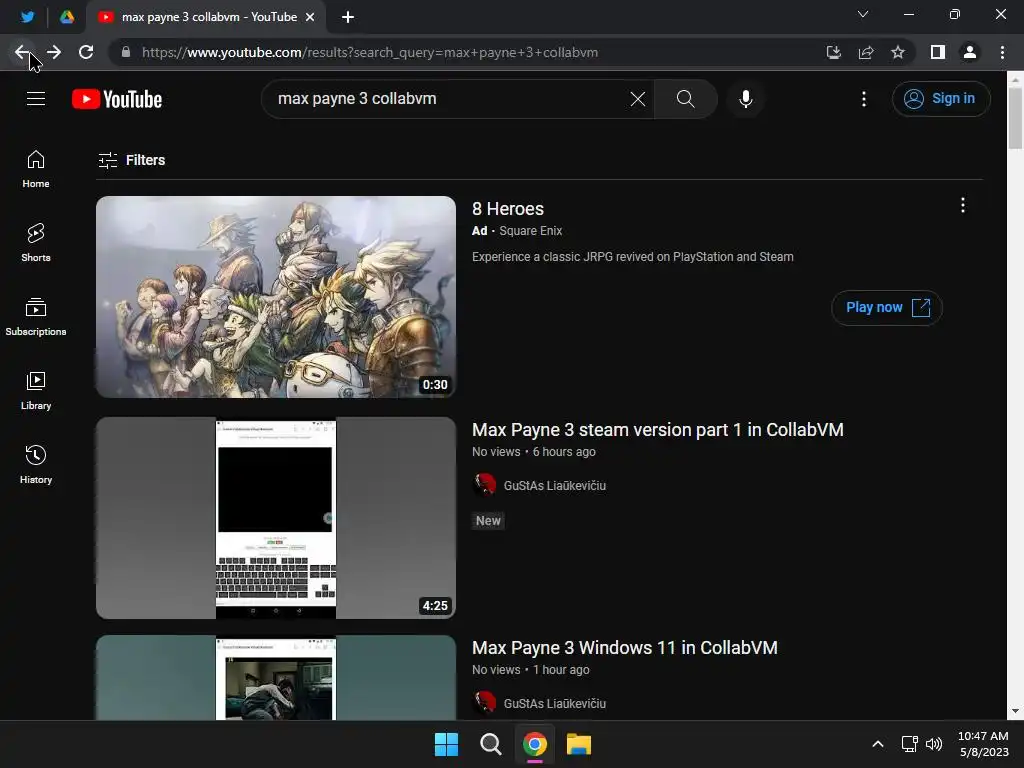Open GuStAs Liaūkevičiu channel under Windows 11 video

554,703
